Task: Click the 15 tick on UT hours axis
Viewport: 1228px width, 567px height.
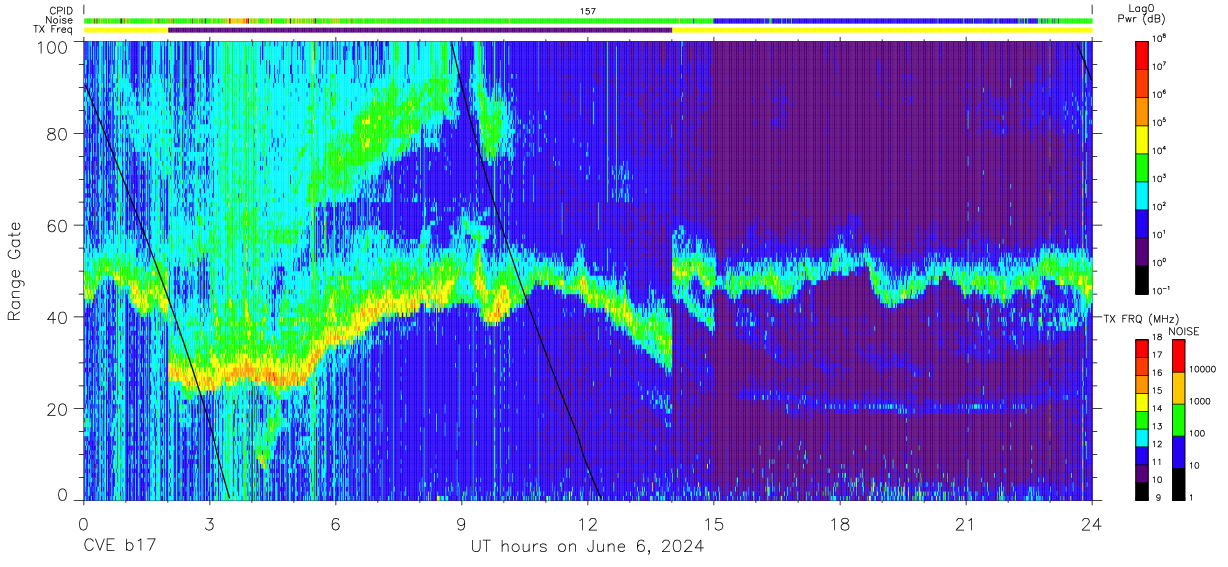Action: pos(714,525)
